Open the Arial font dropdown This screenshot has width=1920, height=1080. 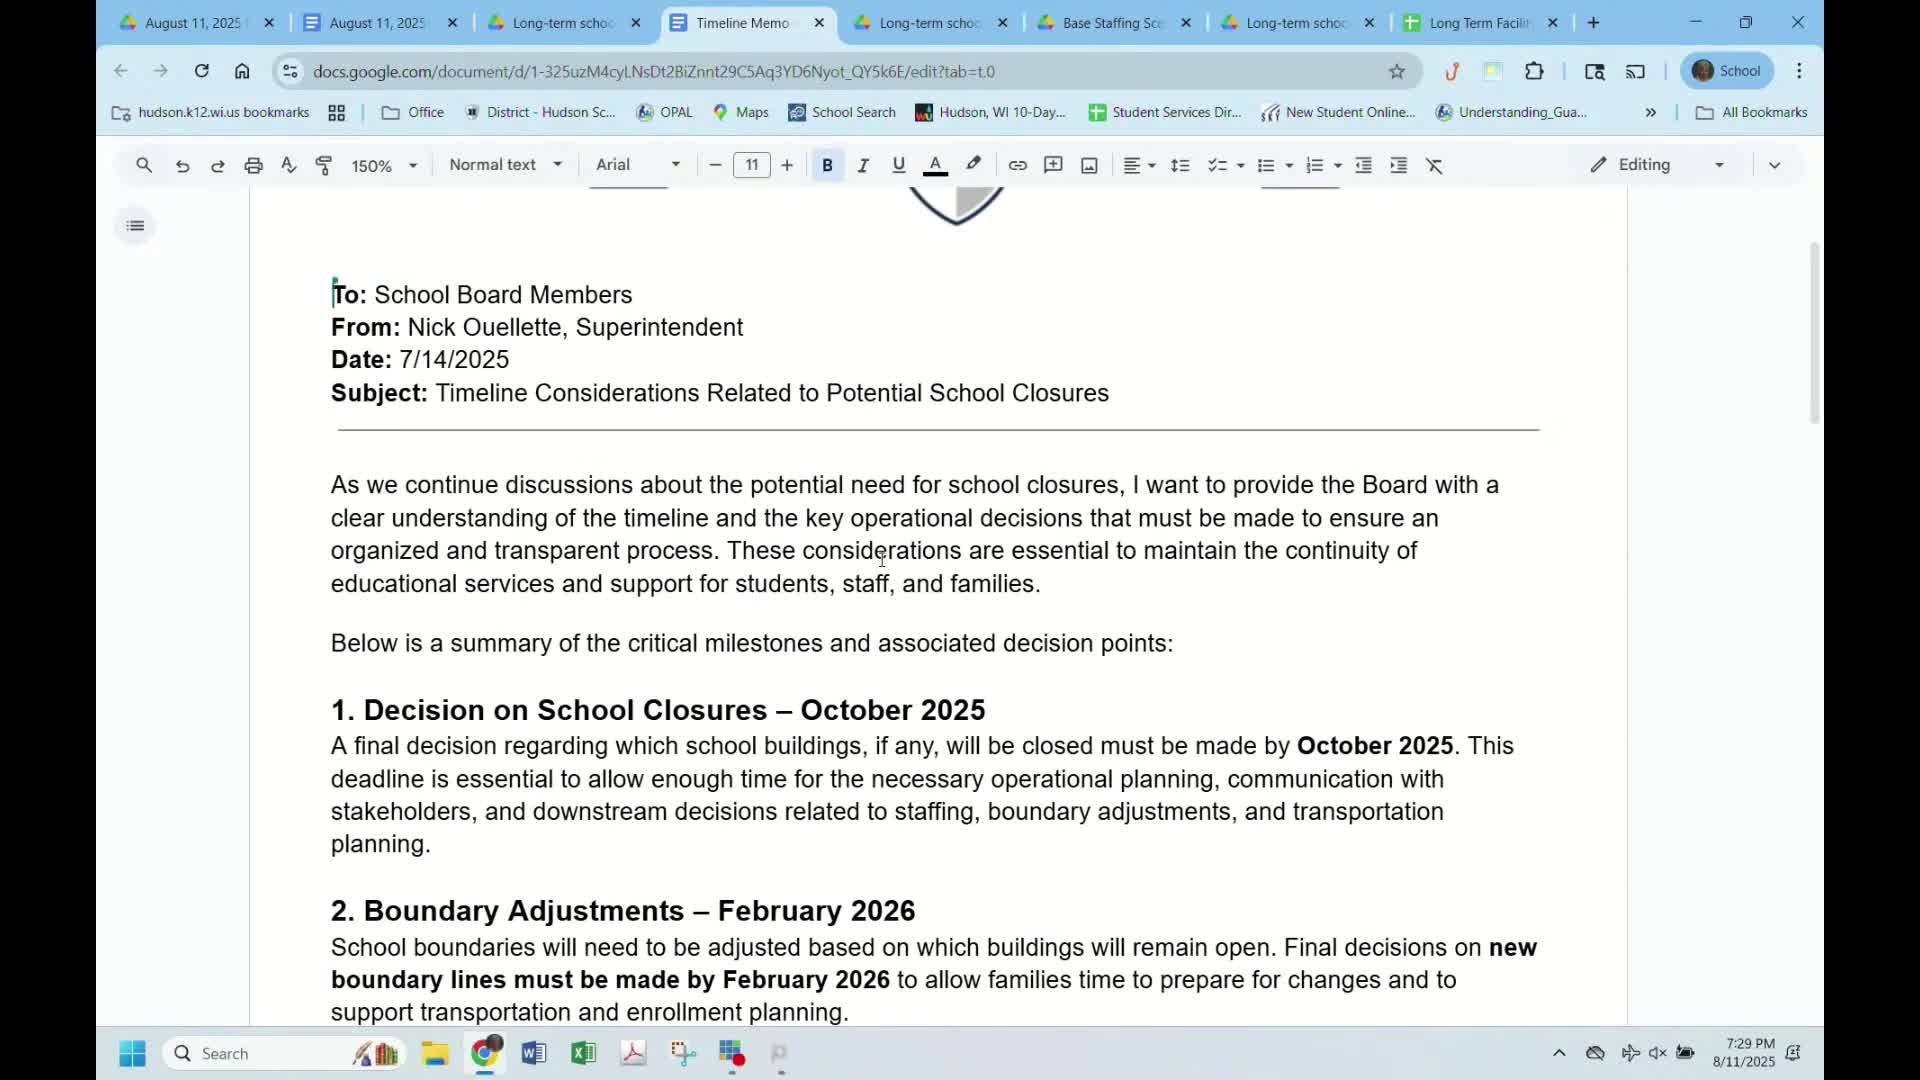pos(635,165)
